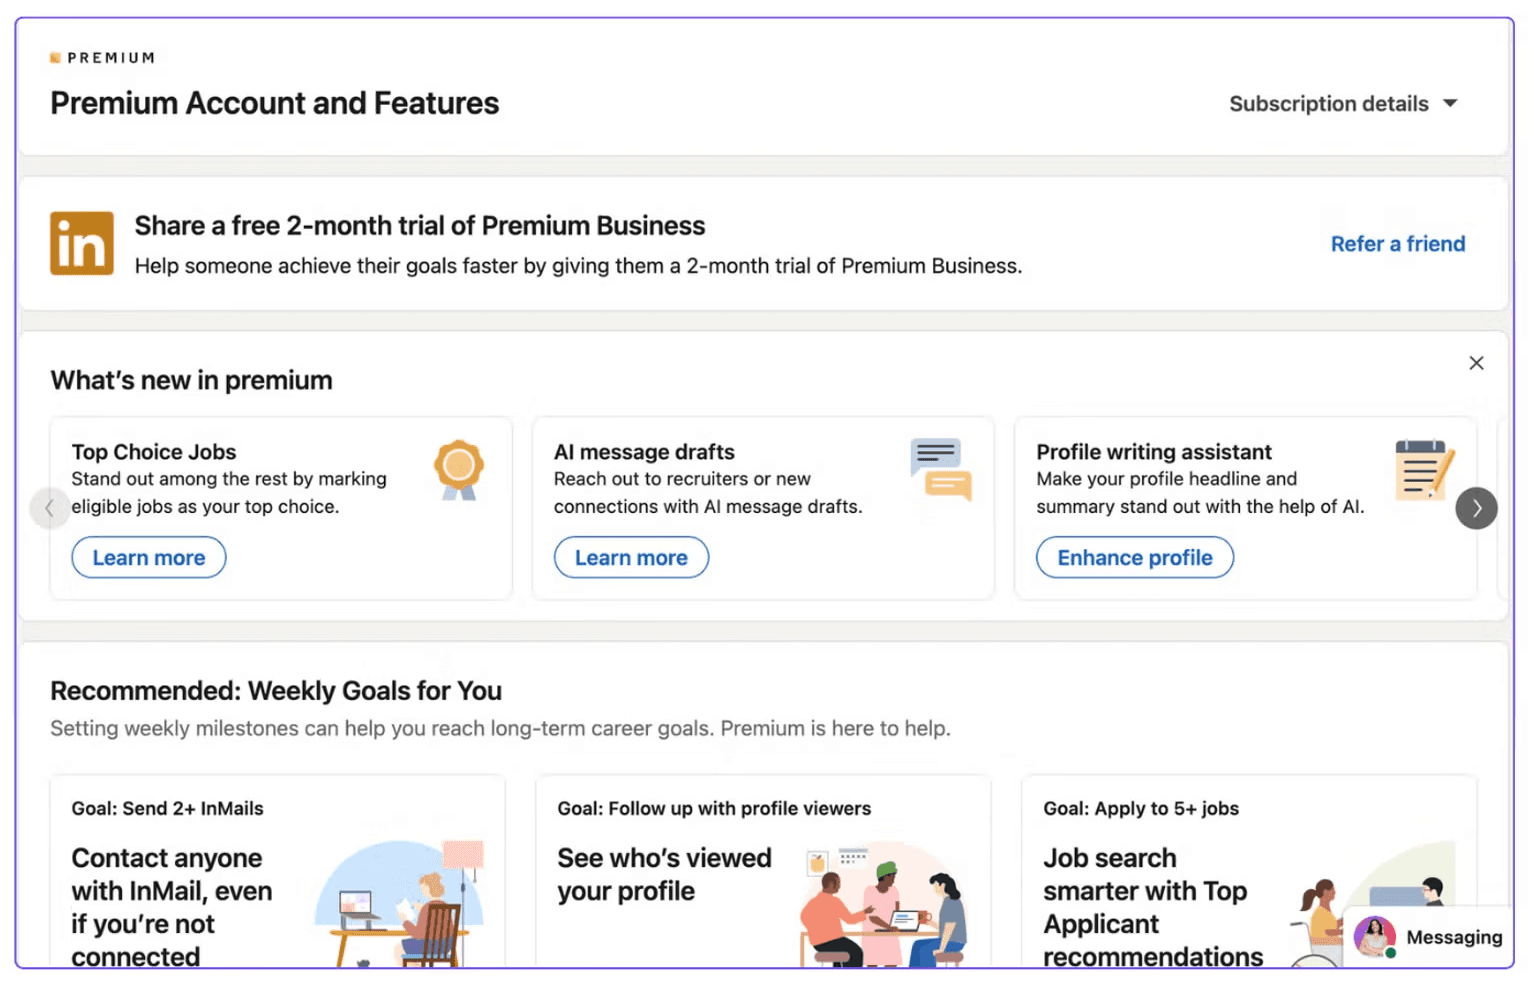This screenshot has width=1536, height=992.
Task: Click the Profile writing assistant notepad icon
Action: [1424, 469]
